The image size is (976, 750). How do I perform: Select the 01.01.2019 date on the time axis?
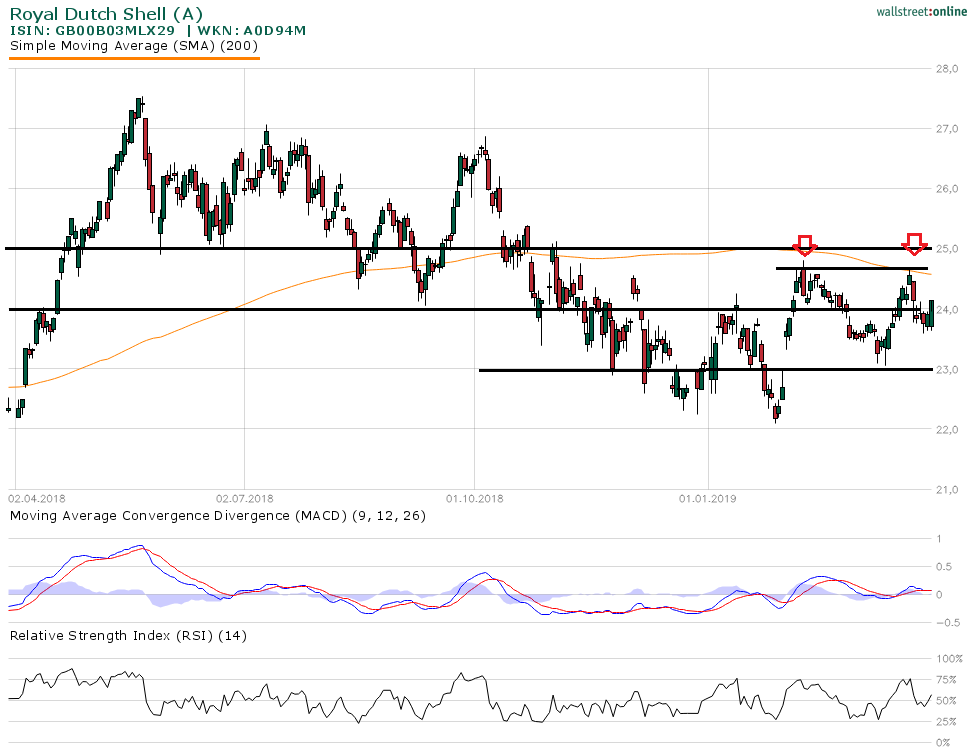(707, 496)
